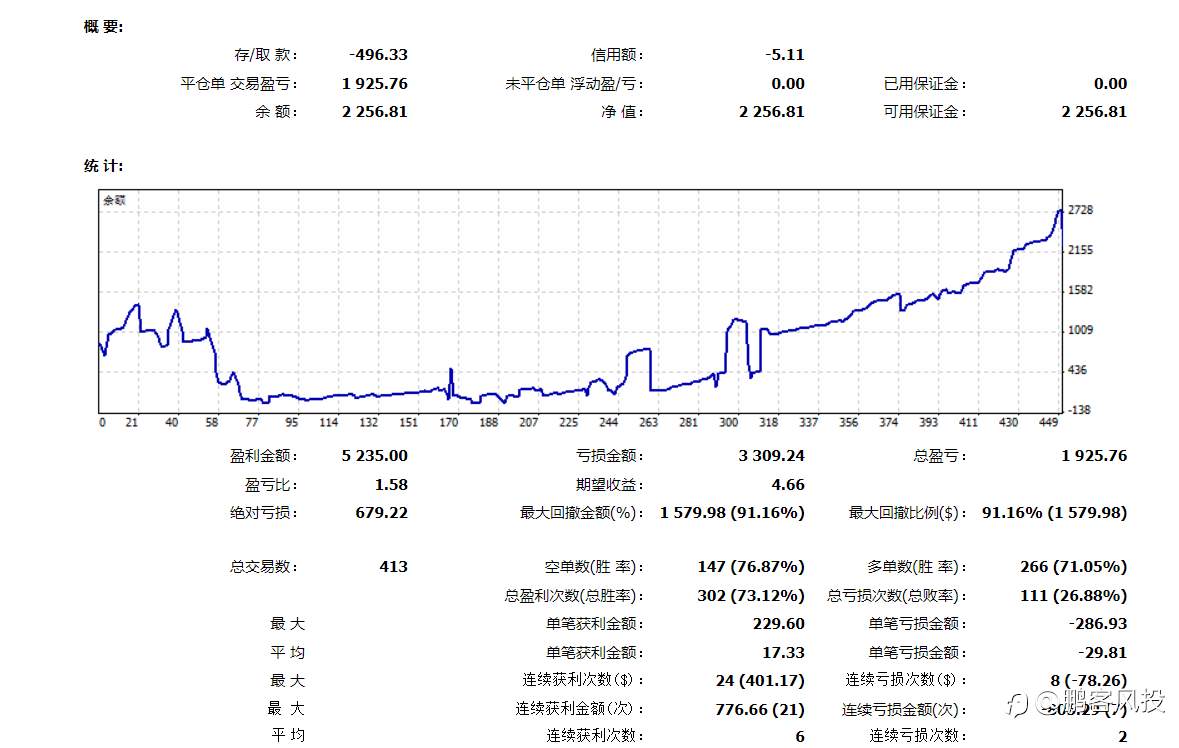This screenshot has height=748, width=1179.
Task: Click the 信用额 label
Action: pos(617,55)
